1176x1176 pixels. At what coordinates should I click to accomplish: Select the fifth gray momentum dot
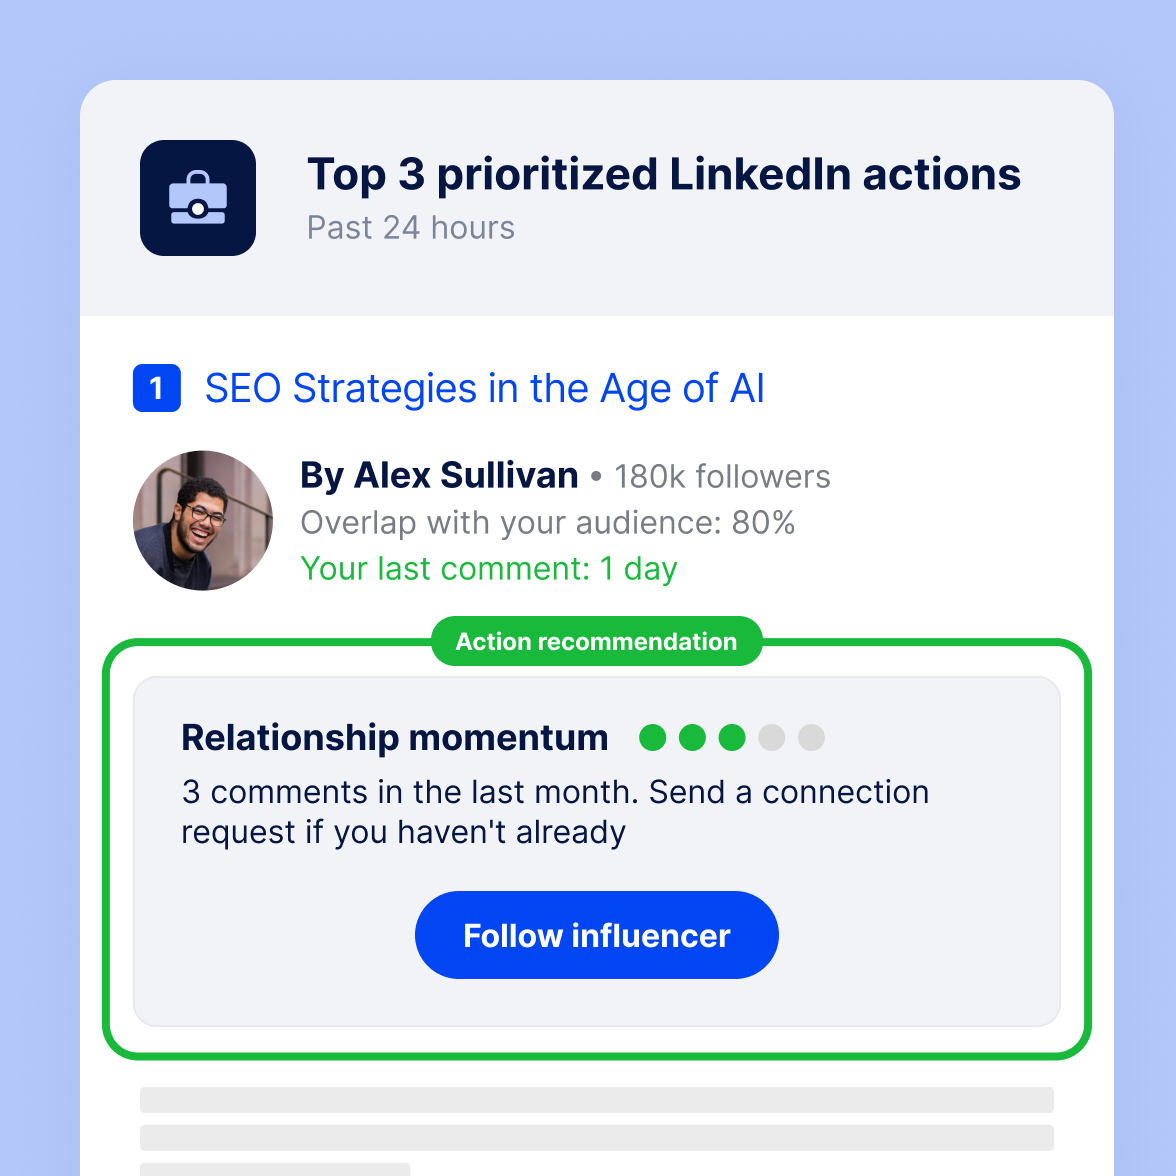811,737
